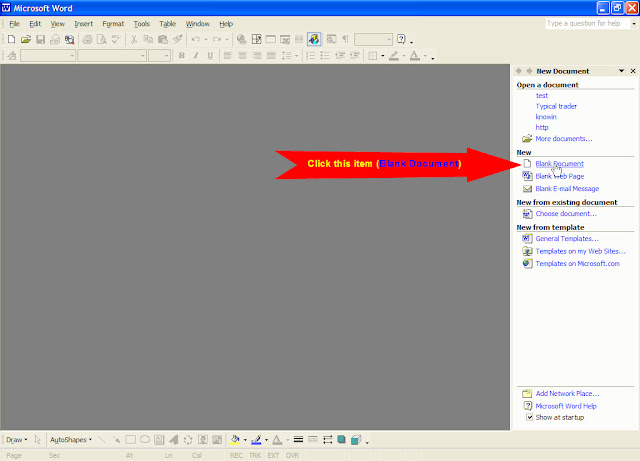Click the Font Color button on the formatting toolbar
This screenshot has height=461, width=640.
[415, 56]
